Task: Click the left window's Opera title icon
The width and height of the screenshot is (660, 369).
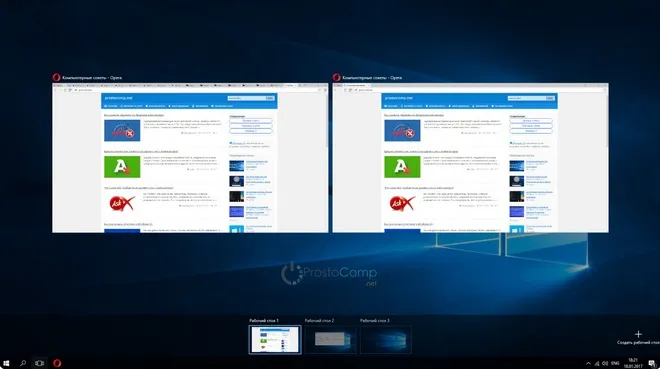Action: pyautogui.click(x=56, y=77)
